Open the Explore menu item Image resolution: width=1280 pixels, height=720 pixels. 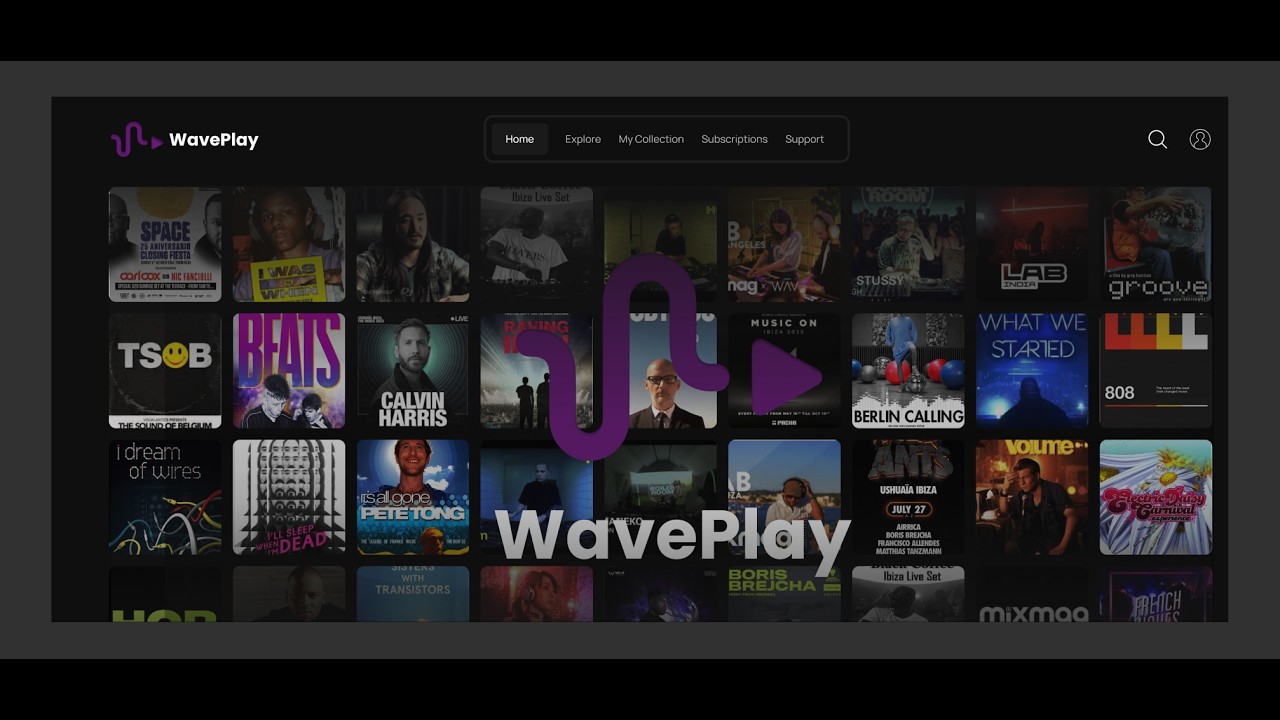(583, 139)
